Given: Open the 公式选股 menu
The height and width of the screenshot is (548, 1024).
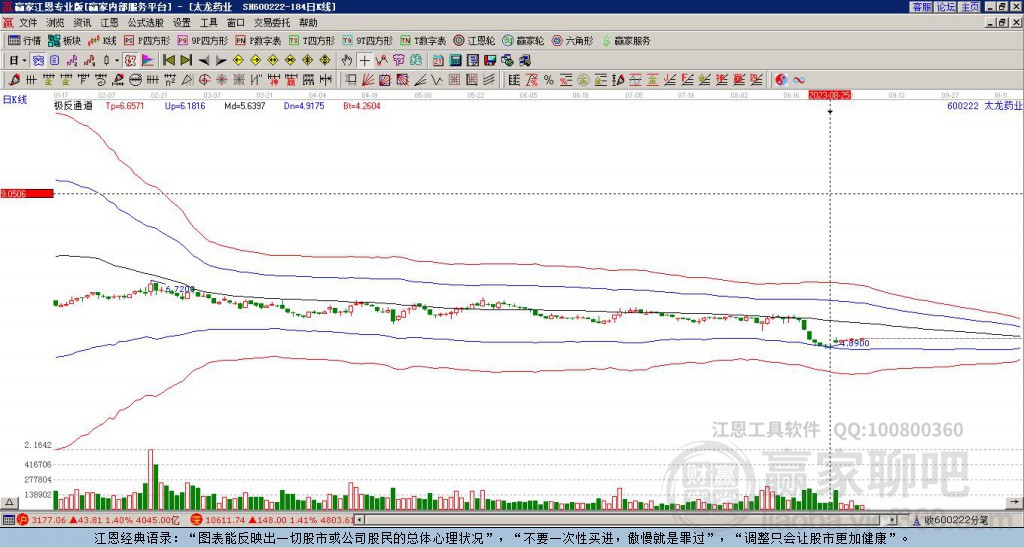Looking at the screenshot, I should (145, 22).
